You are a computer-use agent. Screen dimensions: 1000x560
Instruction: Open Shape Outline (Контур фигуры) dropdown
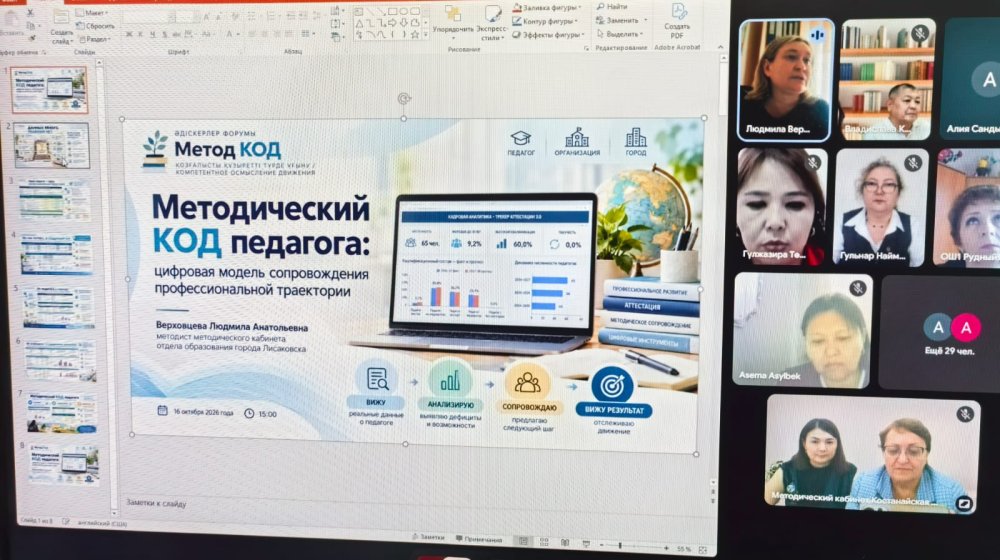pos(545,21)
